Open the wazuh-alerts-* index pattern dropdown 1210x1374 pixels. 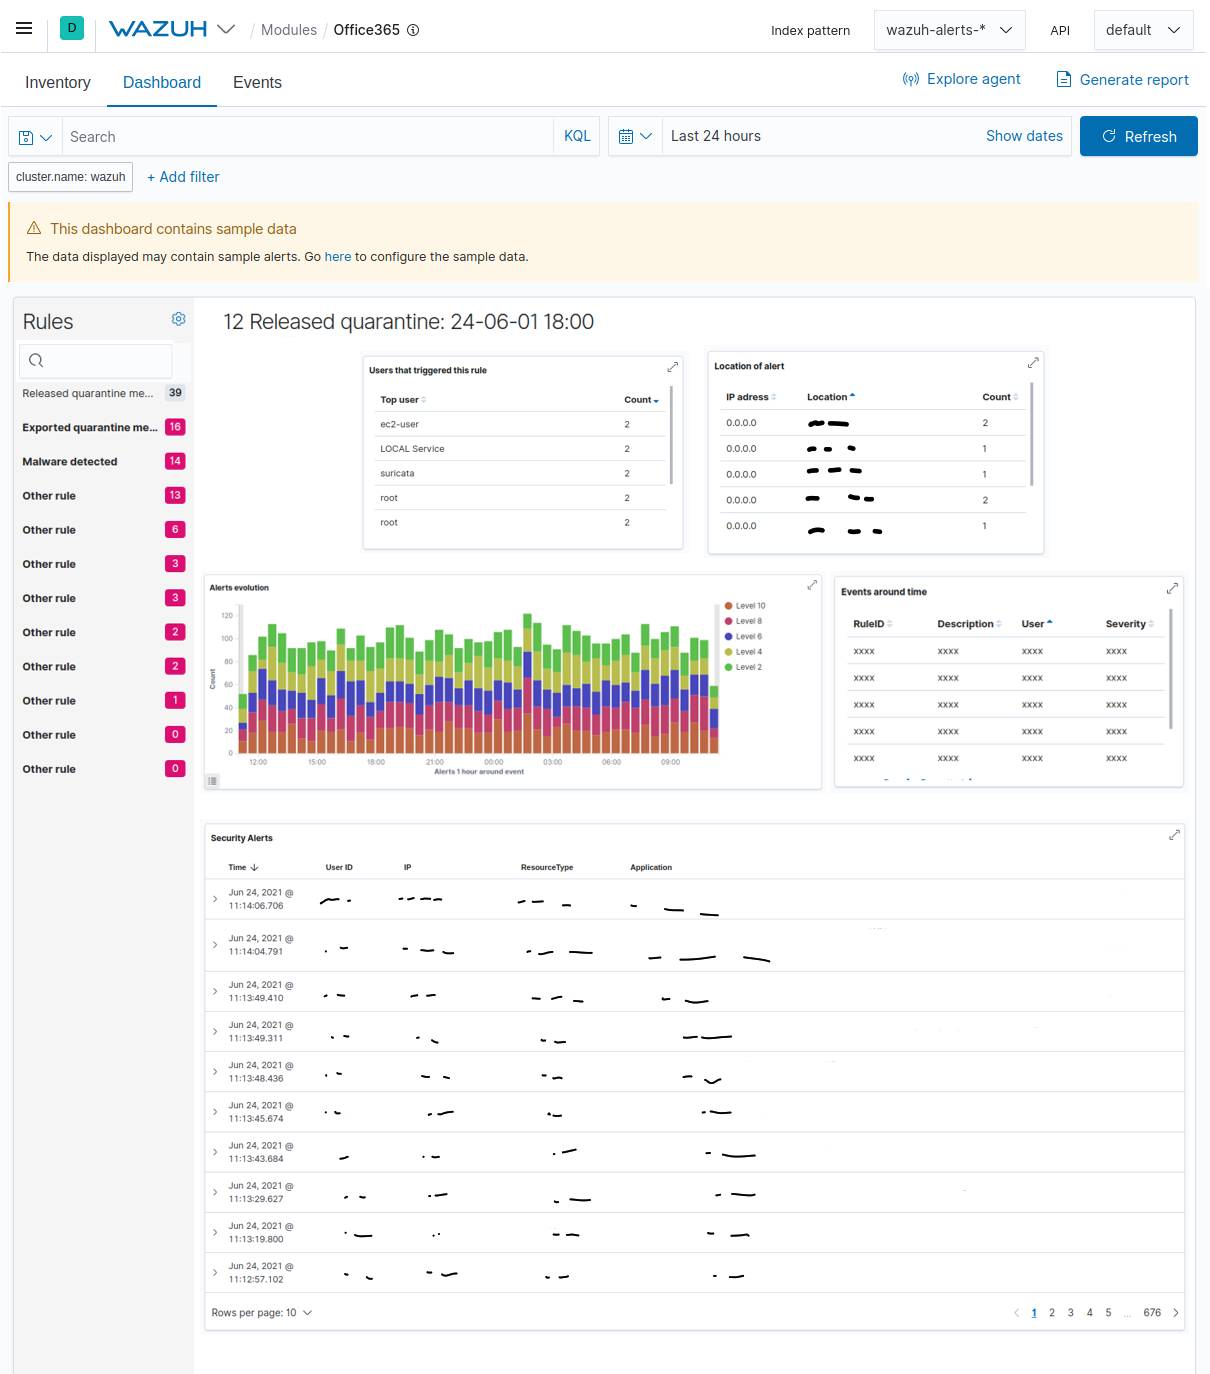click(948, 30)
